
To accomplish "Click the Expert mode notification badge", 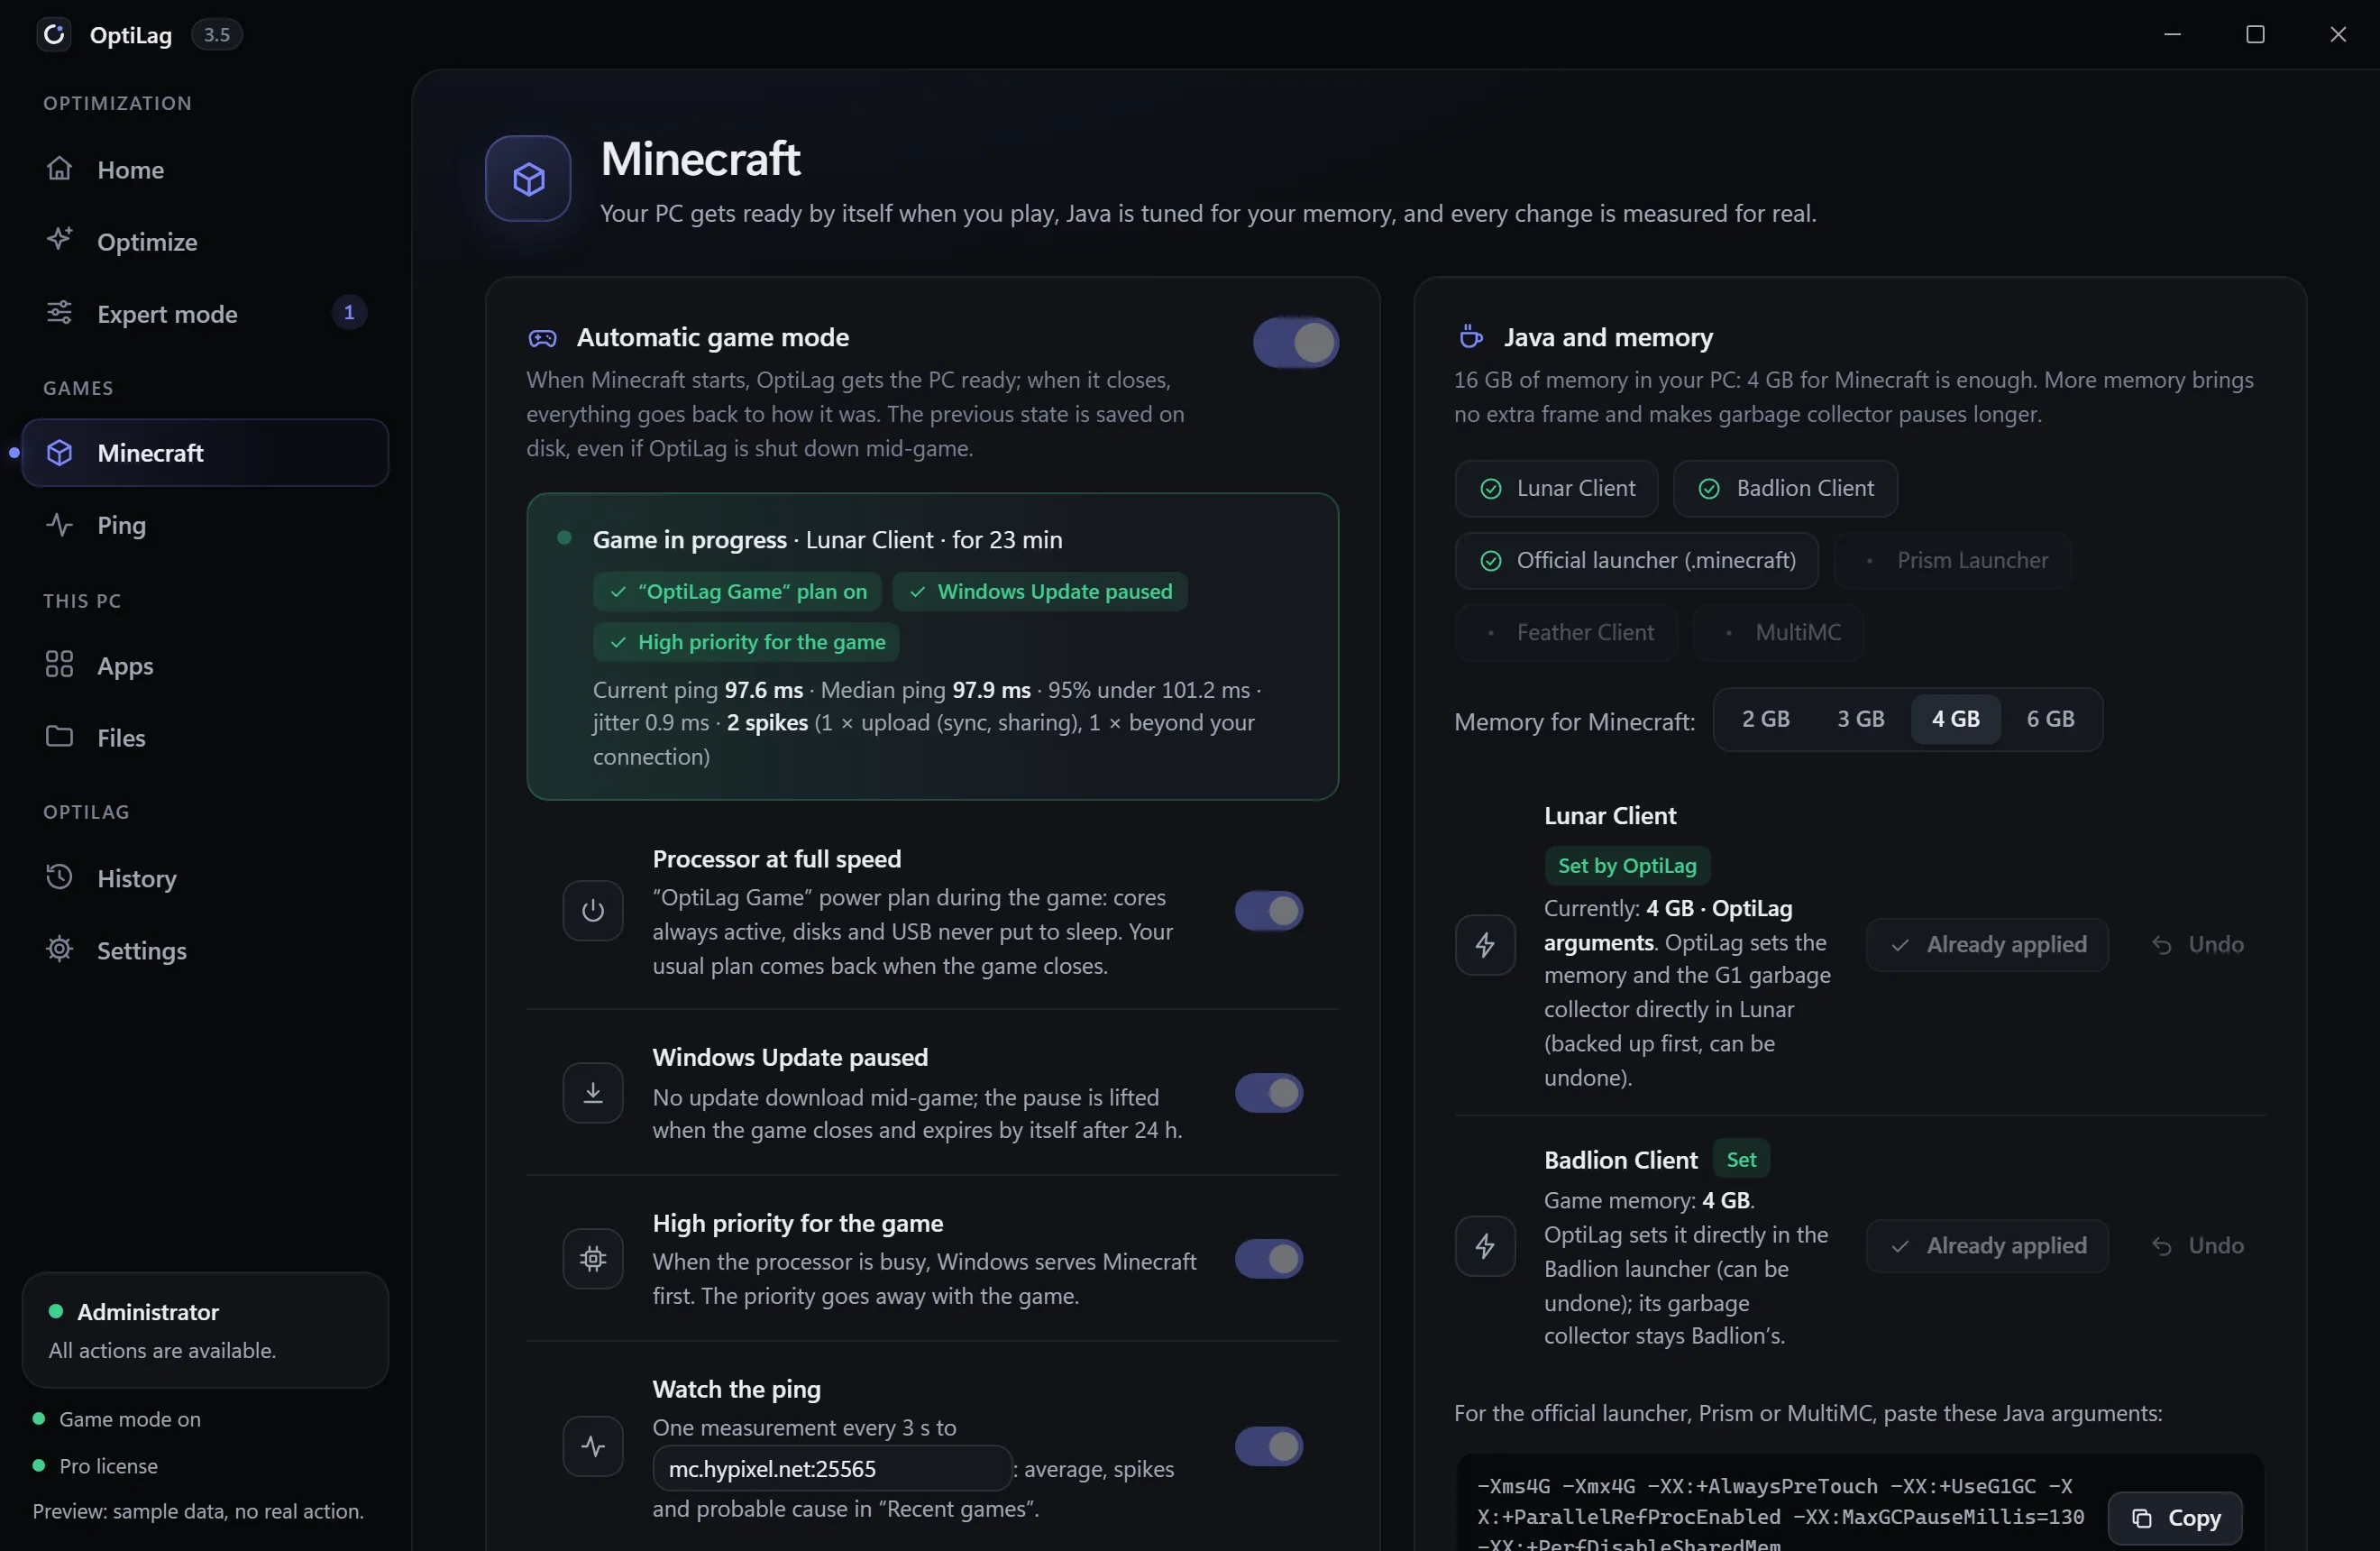I will click(349, 313).
